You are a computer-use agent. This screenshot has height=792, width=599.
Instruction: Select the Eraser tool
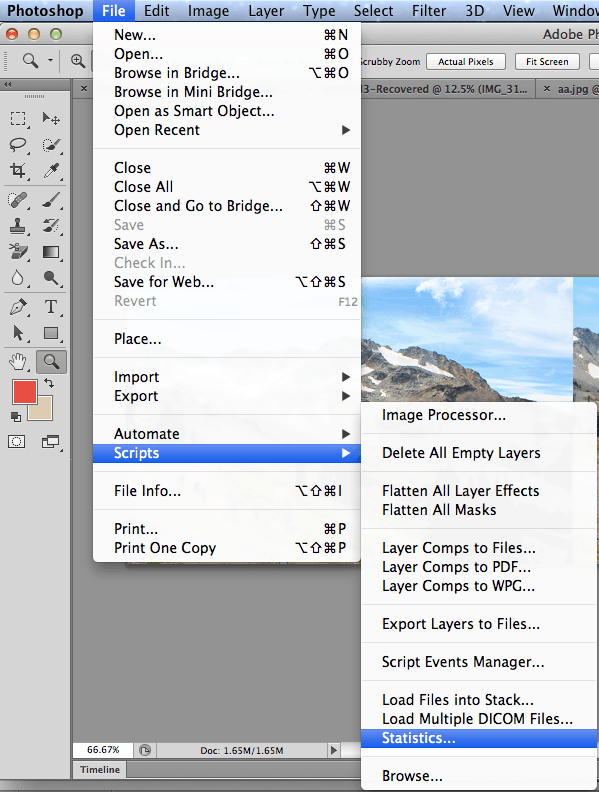[x=18, y=252]
